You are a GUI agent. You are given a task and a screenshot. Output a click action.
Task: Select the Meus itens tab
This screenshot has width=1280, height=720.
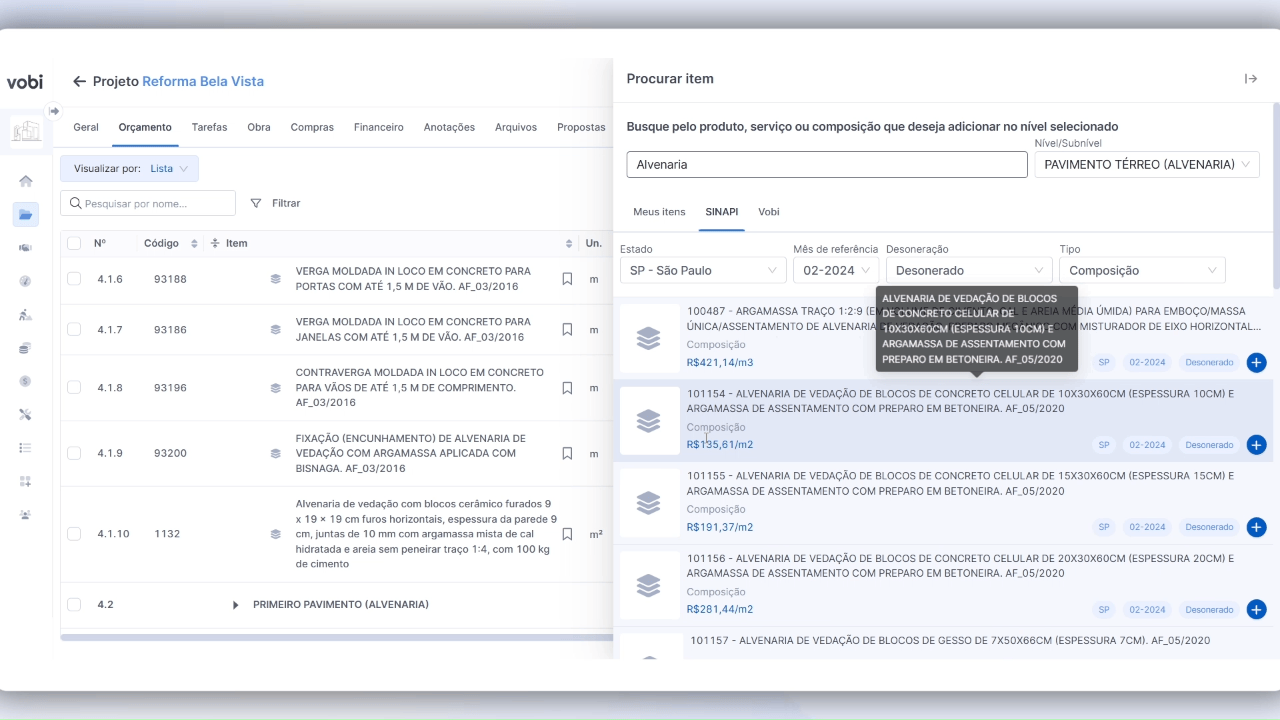pos(659,212)
